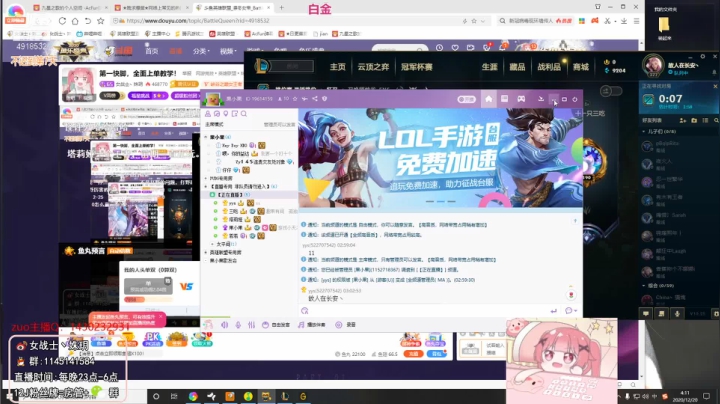Toggle play accompaniment in YY bottom bar
720x404 pixels.
(x=312, y=325)
